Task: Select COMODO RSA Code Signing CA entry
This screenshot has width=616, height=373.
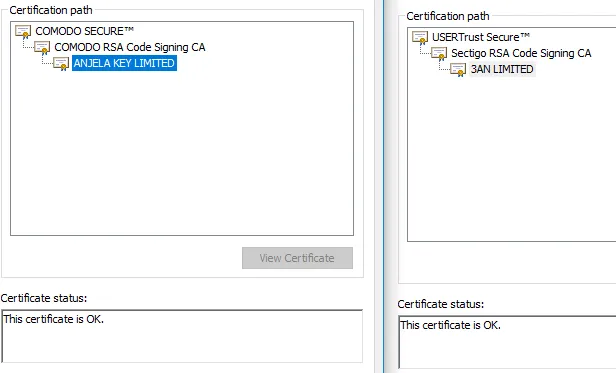Action: tap(130, 47)
